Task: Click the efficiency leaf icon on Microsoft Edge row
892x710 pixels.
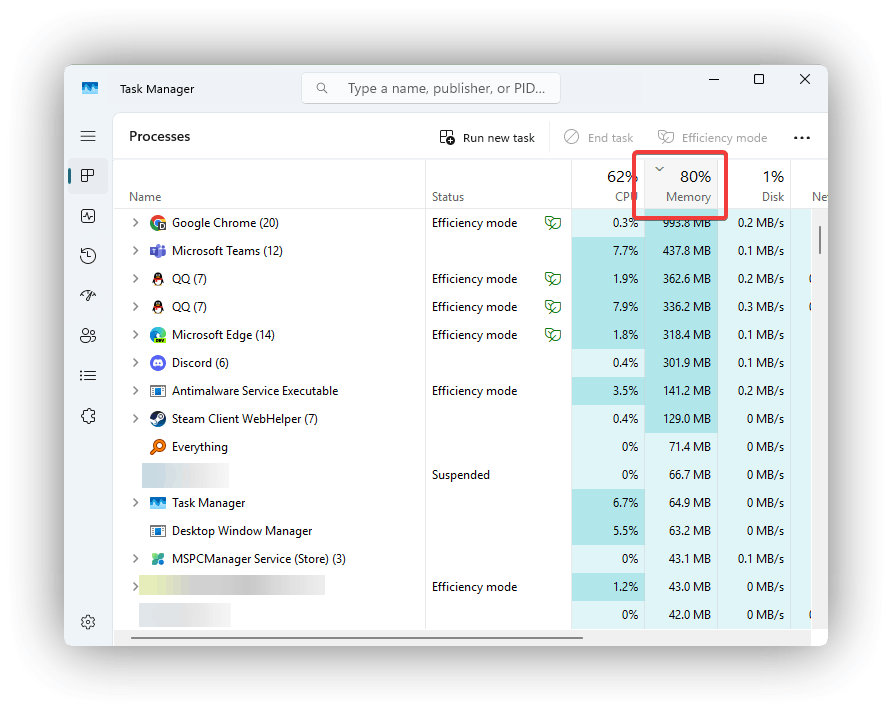Action: click(553, 335)
